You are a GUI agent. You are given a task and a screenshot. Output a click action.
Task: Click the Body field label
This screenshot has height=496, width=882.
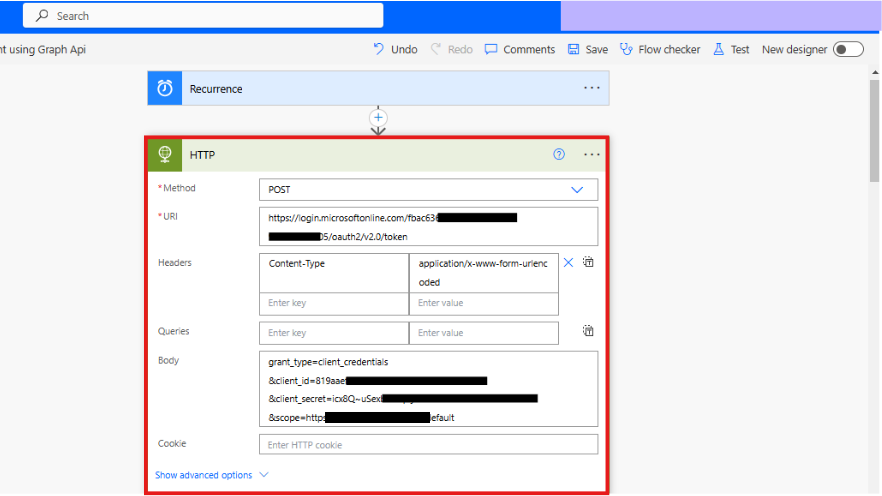[x=169, y=360]
